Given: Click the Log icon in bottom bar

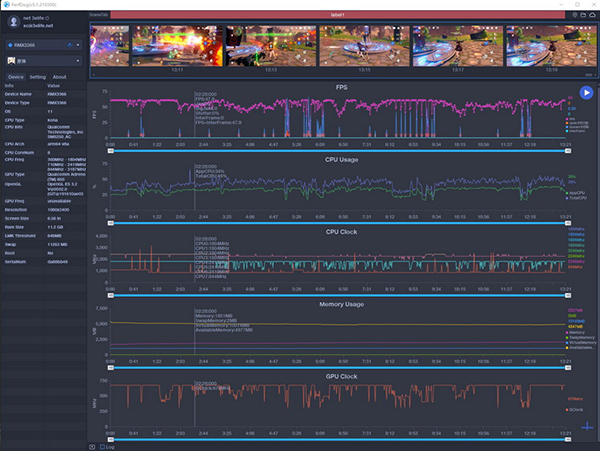Looking at the screenshot, I should point(106,446).
